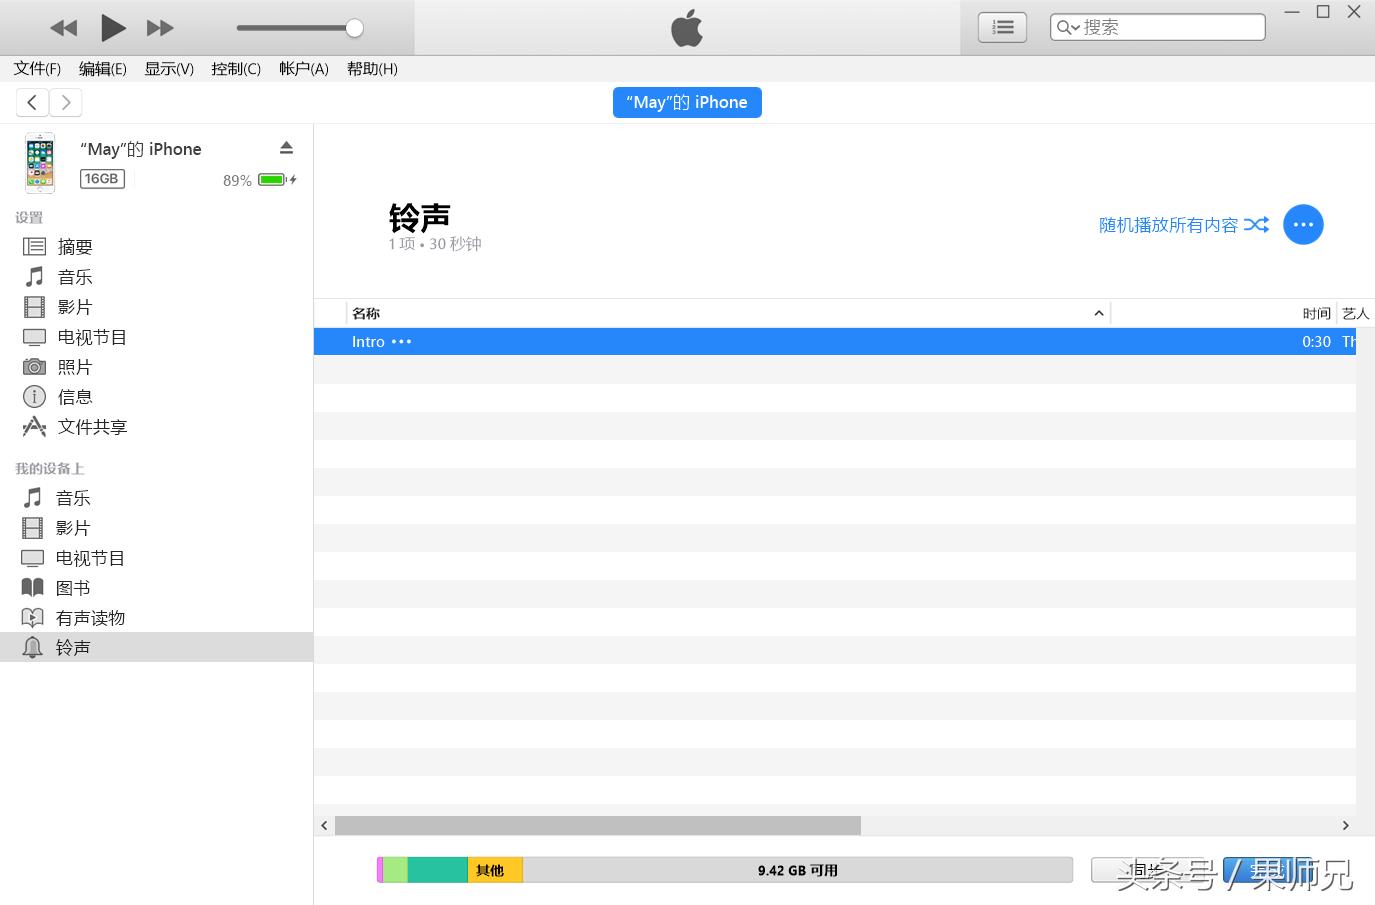
Task: Sort by the 名称 column header
Action: point(366,313)
